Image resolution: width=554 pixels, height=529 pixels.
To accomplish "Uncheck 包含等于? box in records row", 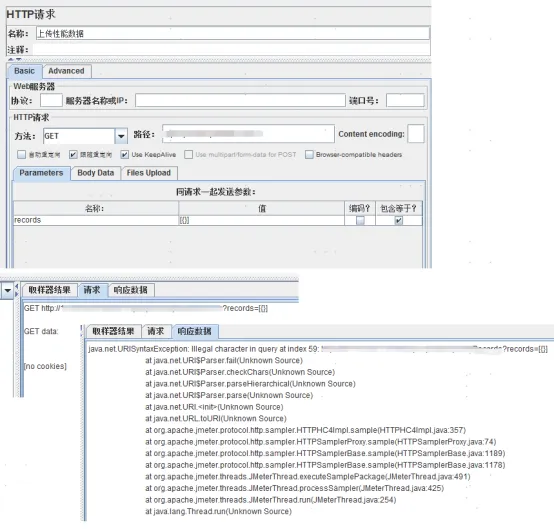I will [399, 221].
